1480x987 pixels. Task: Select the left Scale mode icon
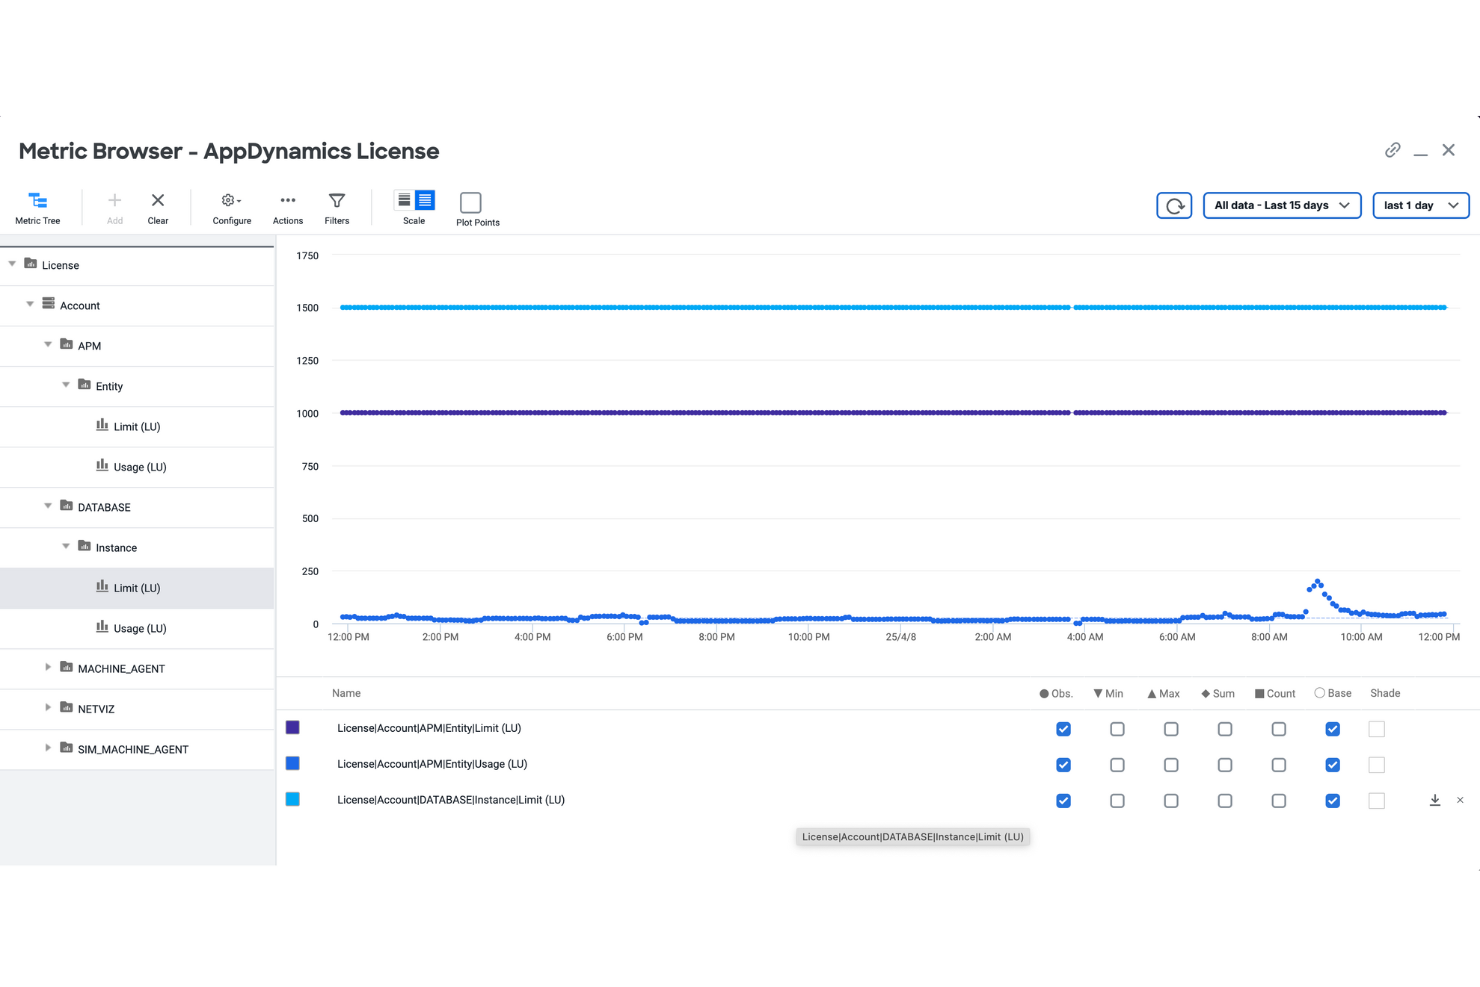(x=404, y=200)
